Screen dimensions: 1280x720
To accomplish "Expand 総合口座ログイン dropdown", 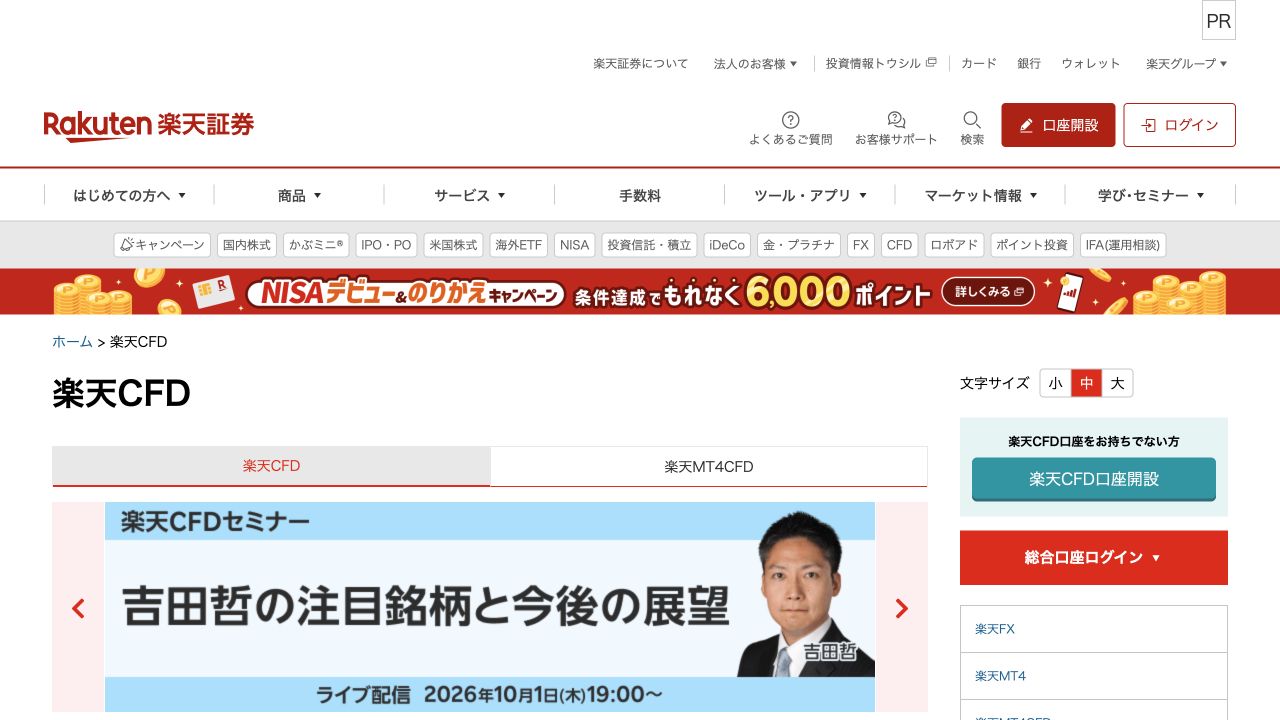I will 1094,557.
